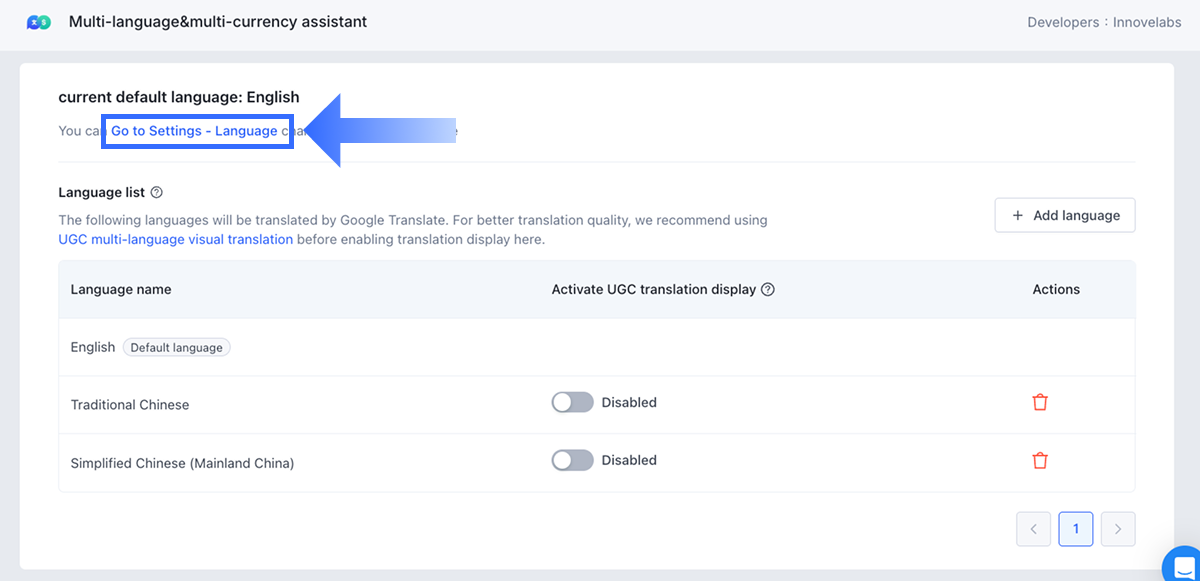Image resolution: width=1200 pixels, height=581 pixels.
Task: Delete the Simplified Chinese (Mainland China) language
Action: click(x=1040, y=461)
